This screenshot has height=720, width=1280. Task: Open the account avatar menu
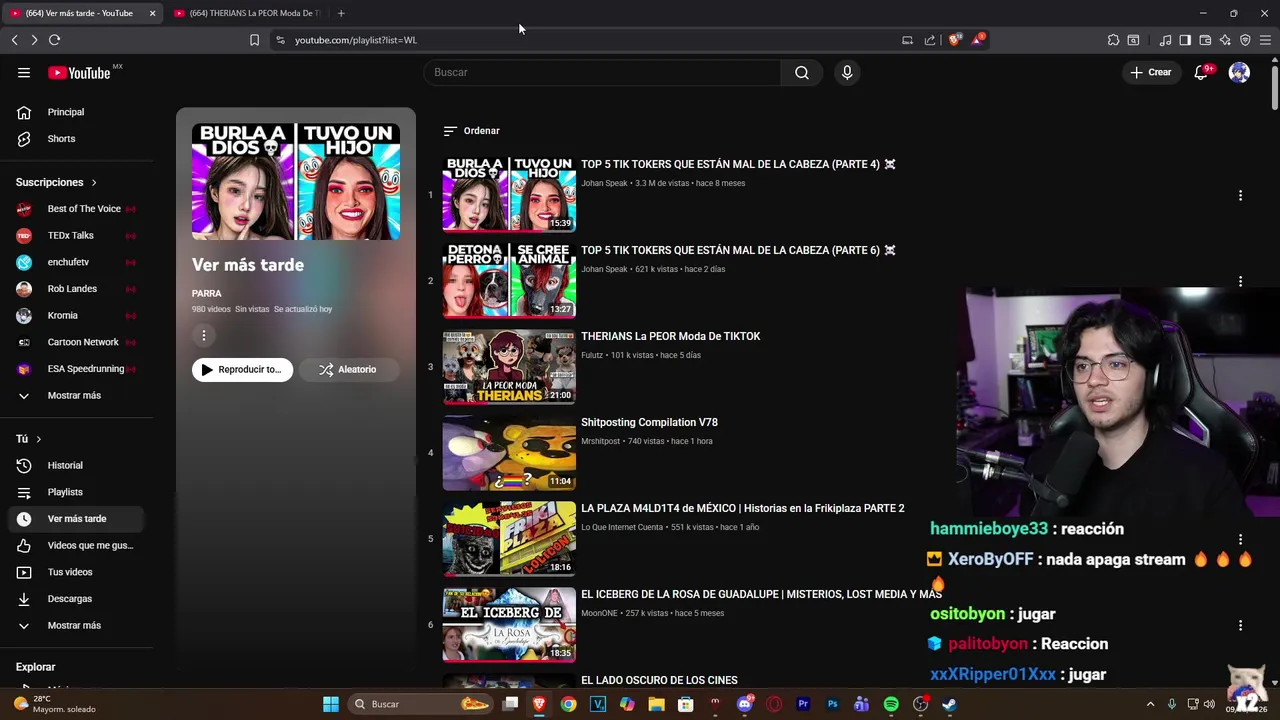pyautogui.click(x=1239, y=72)
